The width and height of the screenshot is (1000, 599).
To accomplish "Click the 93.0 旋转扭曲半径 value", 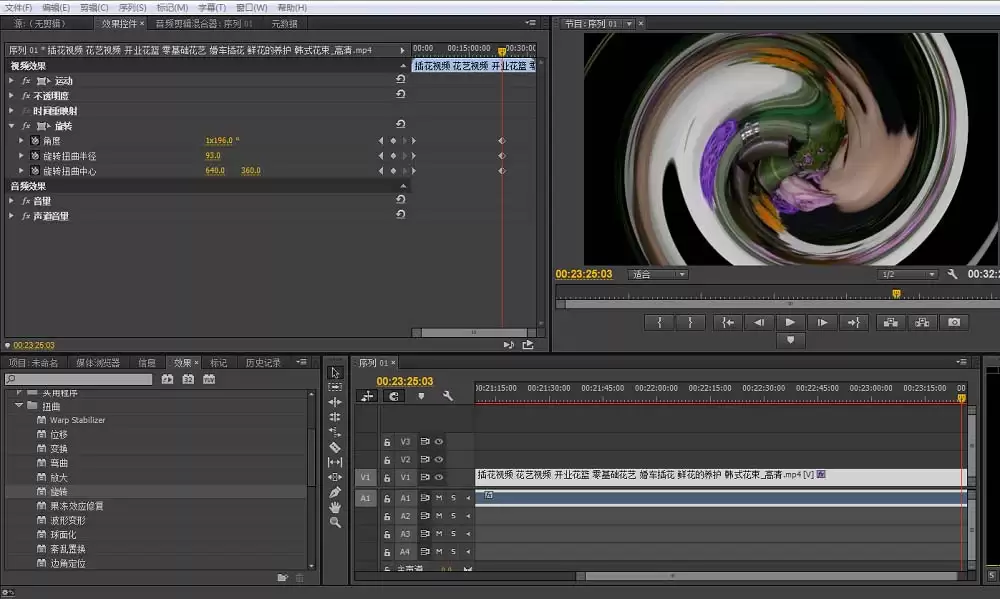I will 213,156.
